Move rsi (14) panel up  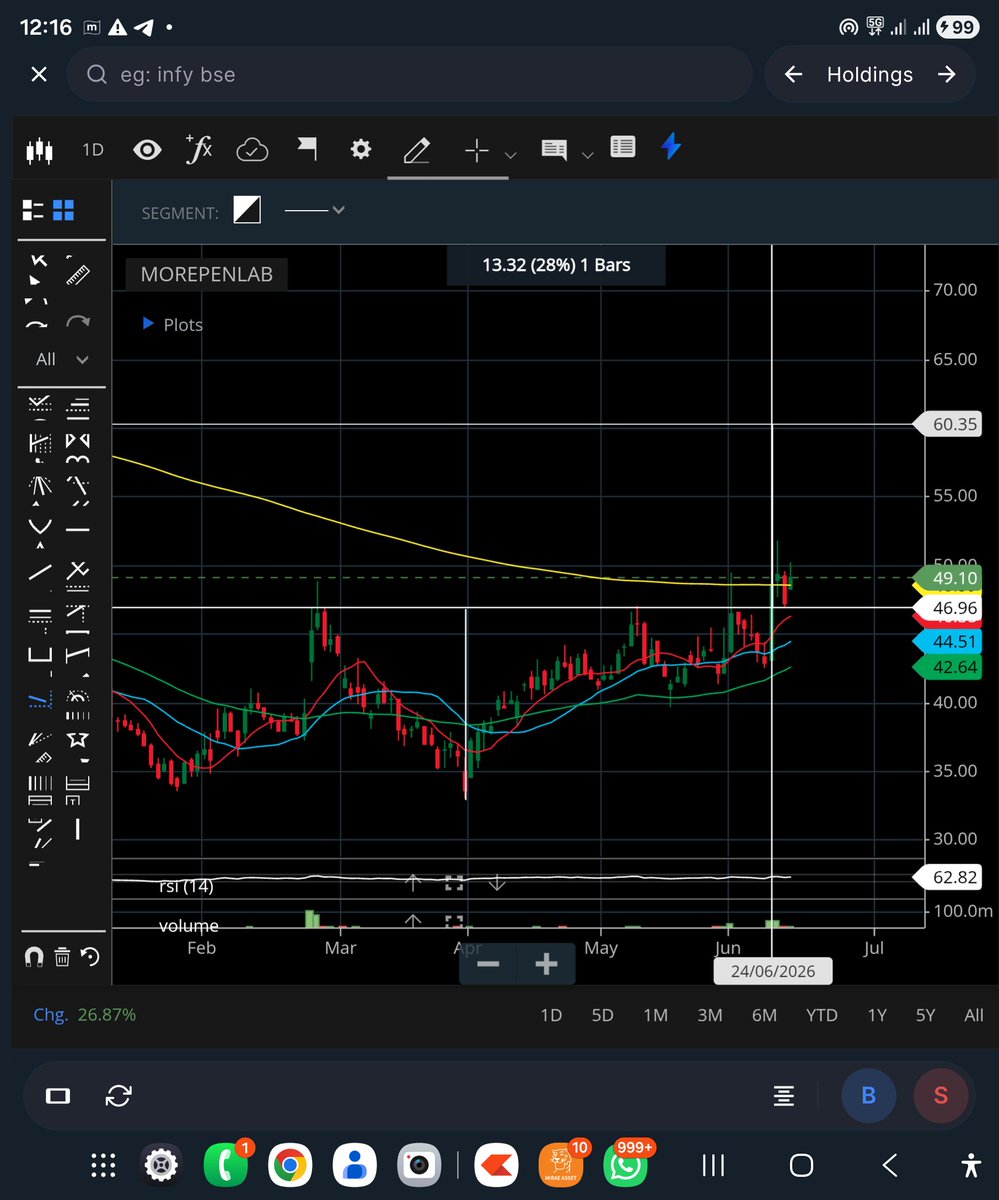[412, 883]
